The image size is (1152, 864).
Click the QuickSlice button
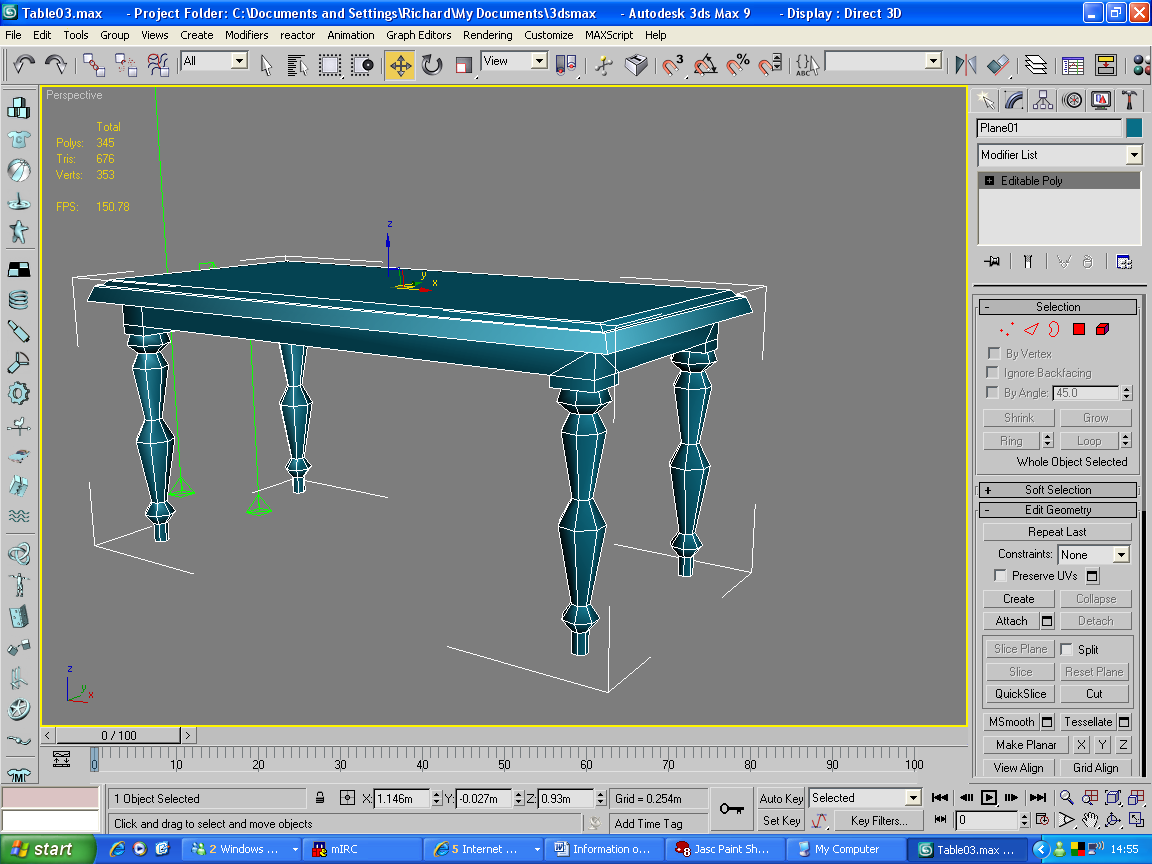[1020, 694]
